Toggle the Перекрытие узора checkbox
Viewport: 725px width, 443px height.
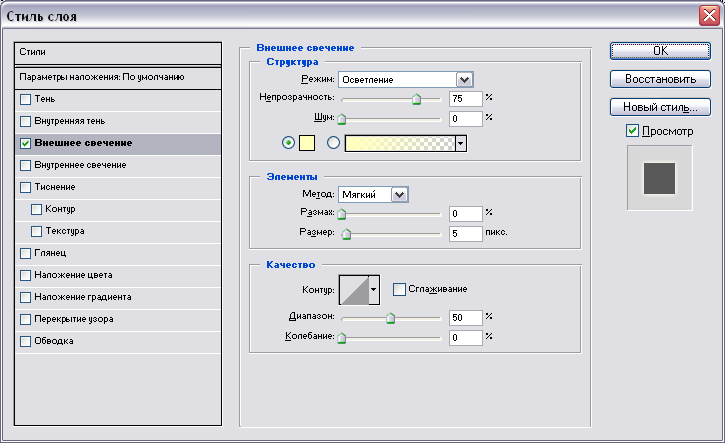pos(25,320)
